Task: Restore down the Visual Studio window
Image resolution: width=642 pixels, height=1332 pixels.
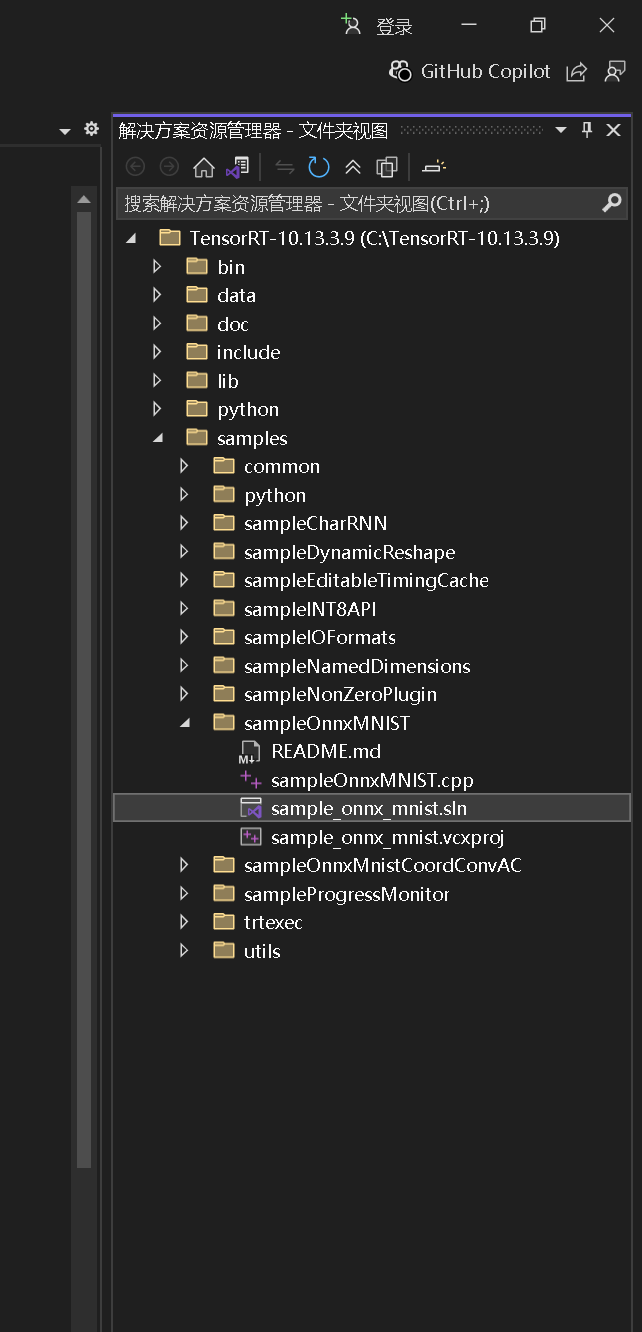Action: [x=538, y=26]
